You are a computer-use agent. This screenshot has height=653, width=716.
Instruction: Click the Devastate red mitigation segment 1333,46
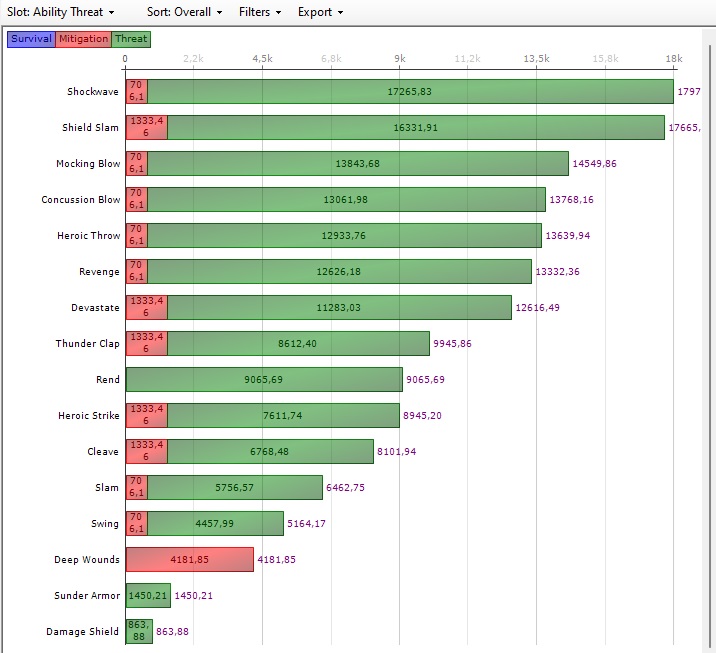(147, 308)
